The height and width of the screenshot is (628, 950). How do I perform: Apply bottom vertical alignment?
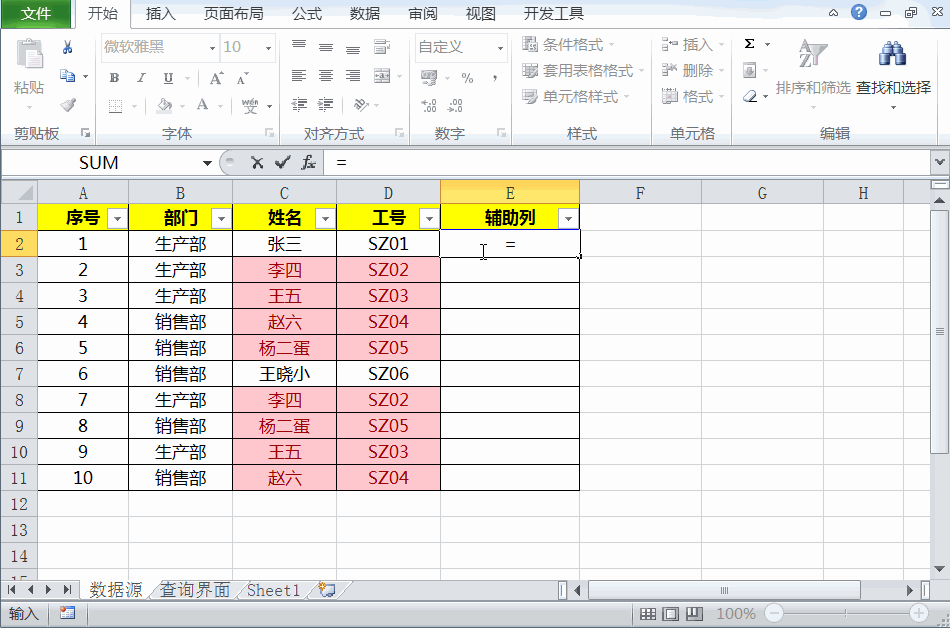(x=353, y=48)
